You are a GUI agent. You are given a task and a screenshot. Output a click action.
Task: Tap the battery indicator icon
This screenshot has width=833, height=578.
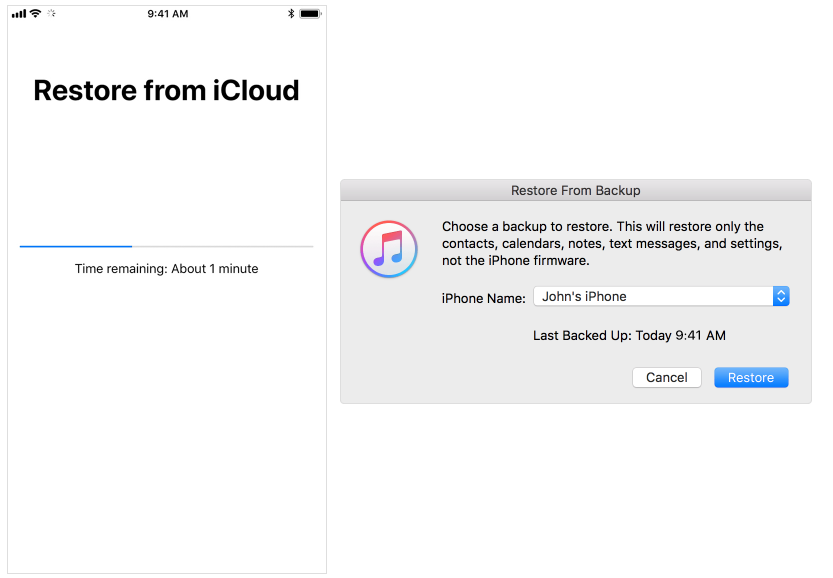coord(310,14)
